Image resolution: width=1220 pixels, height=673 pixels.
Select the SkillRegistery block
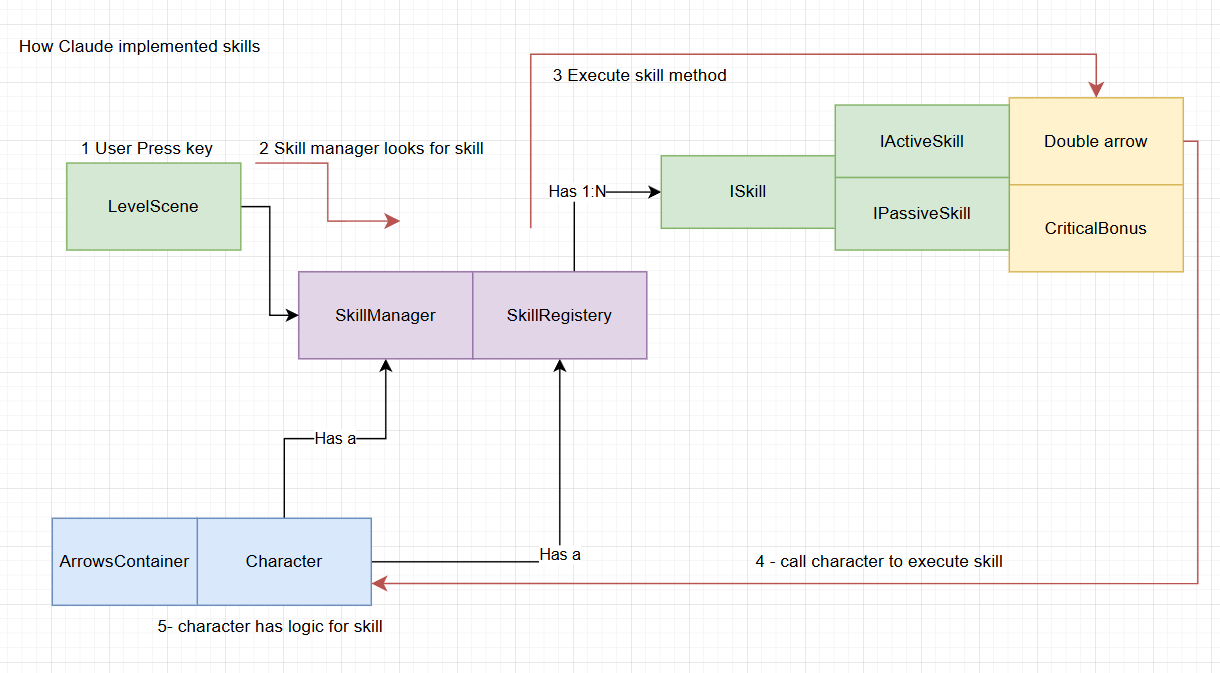[x=559, y=315]
